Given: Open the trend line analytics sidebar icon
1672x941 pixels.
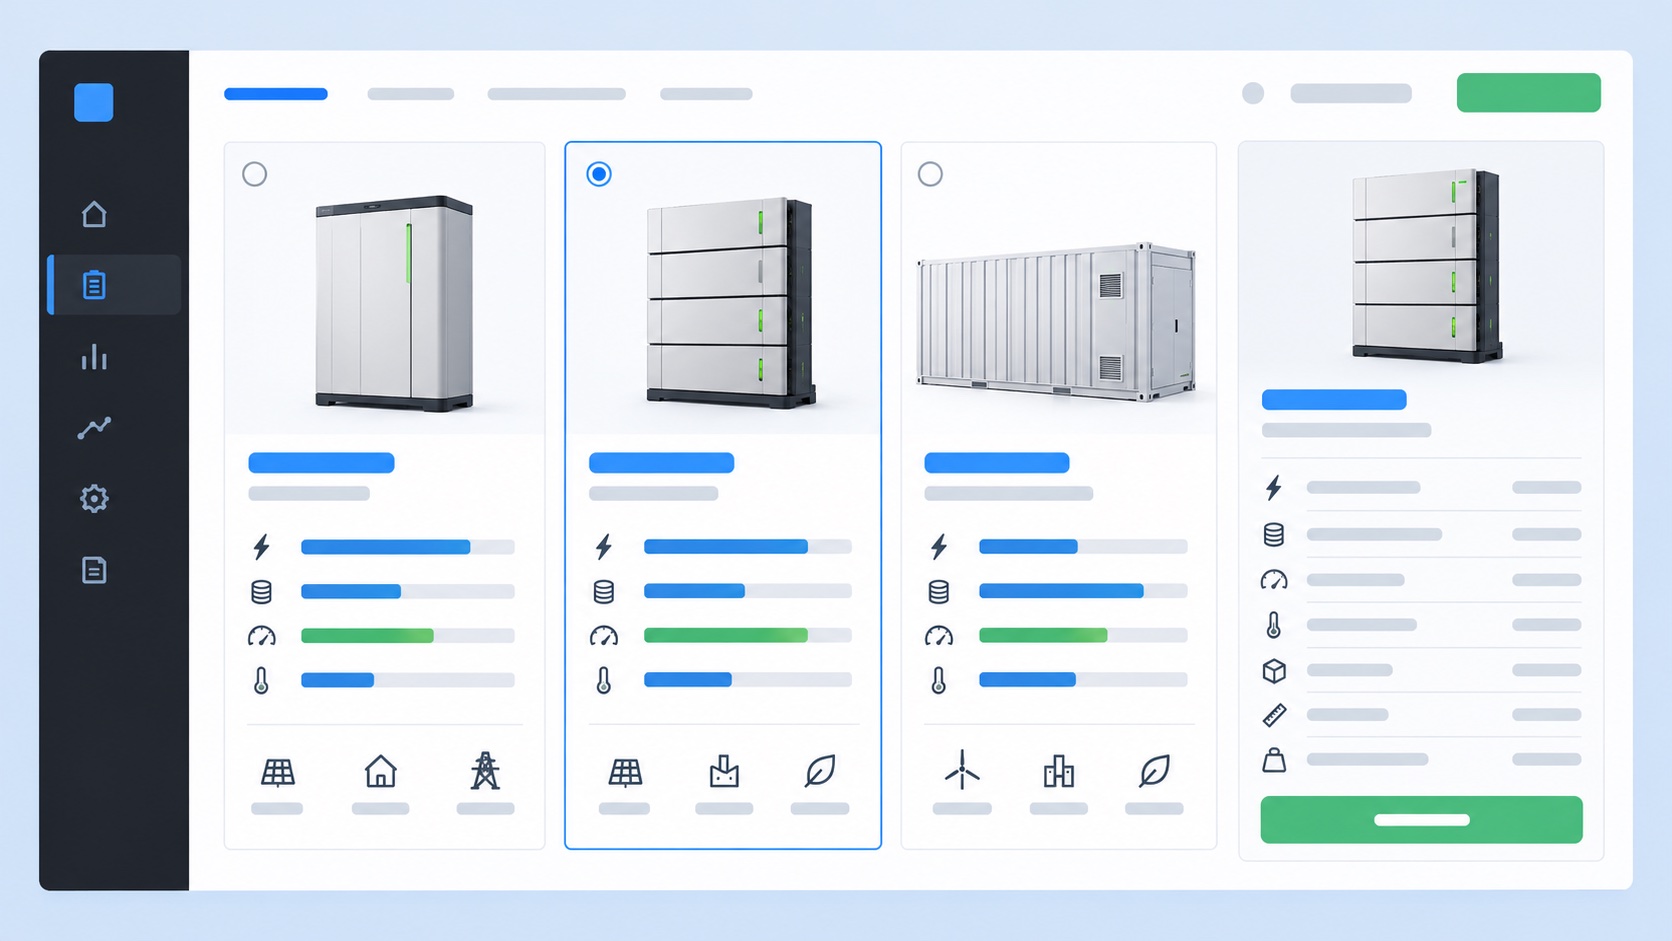Looking at the screenshot, I should tap(94, 428).
